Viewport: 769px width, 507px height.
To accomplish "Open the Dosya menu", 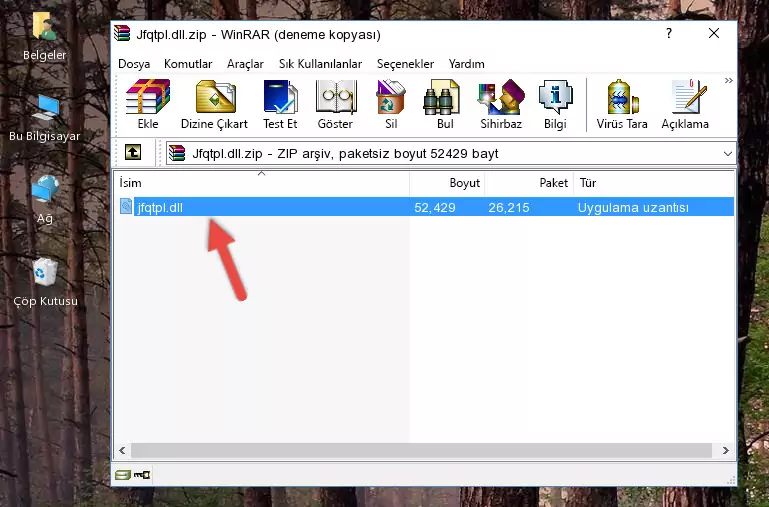I will click(134, 64).
